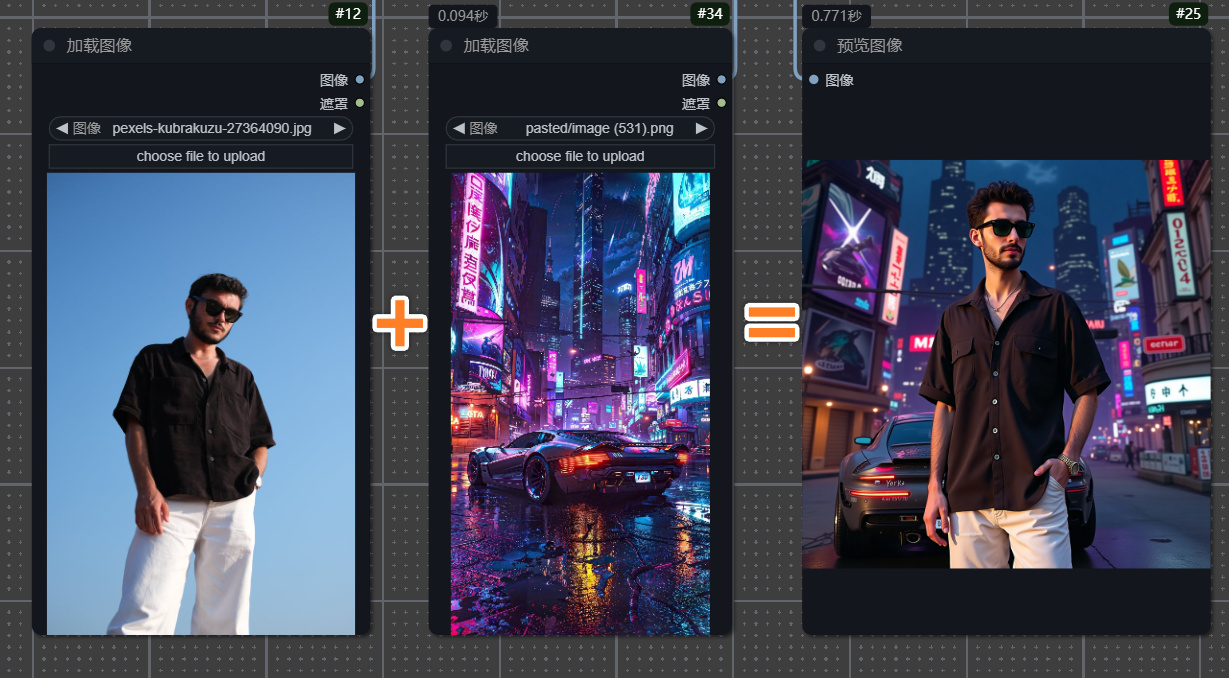The width and height of the screenshot is (1229, 678).
Task: Click the man in black shirt image preview
Action: click(x=200, y=400)
